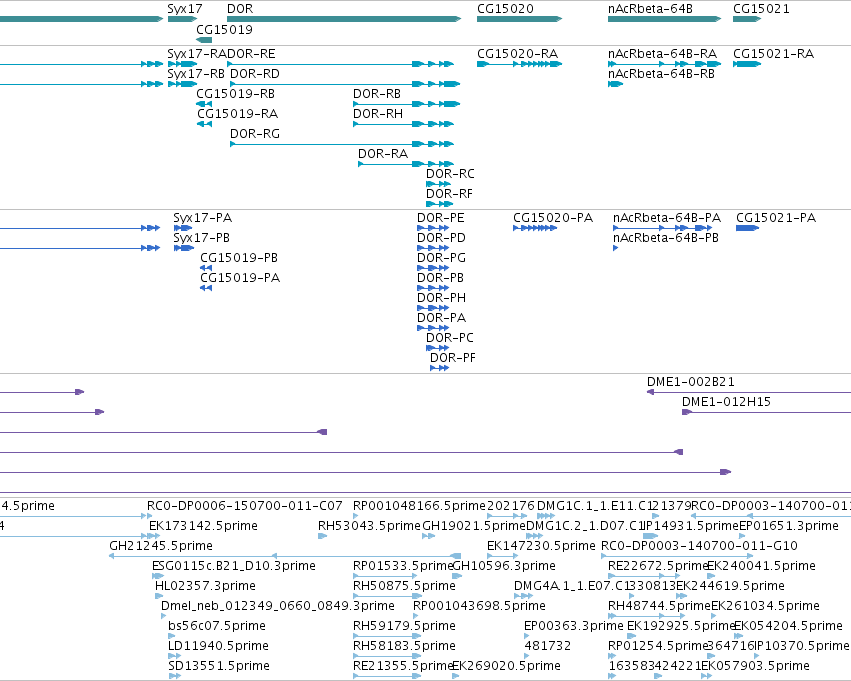Select the EP00363.3prime EST label
The height and width of the screenshot is (681, 851).
coord(574,627)
